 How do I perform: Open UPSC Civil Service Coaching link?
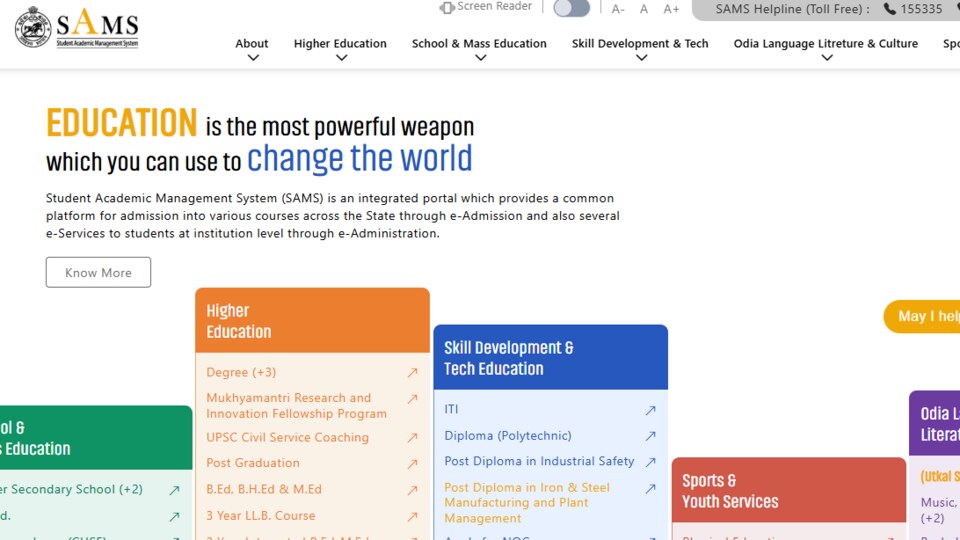[x=287, y=437]
